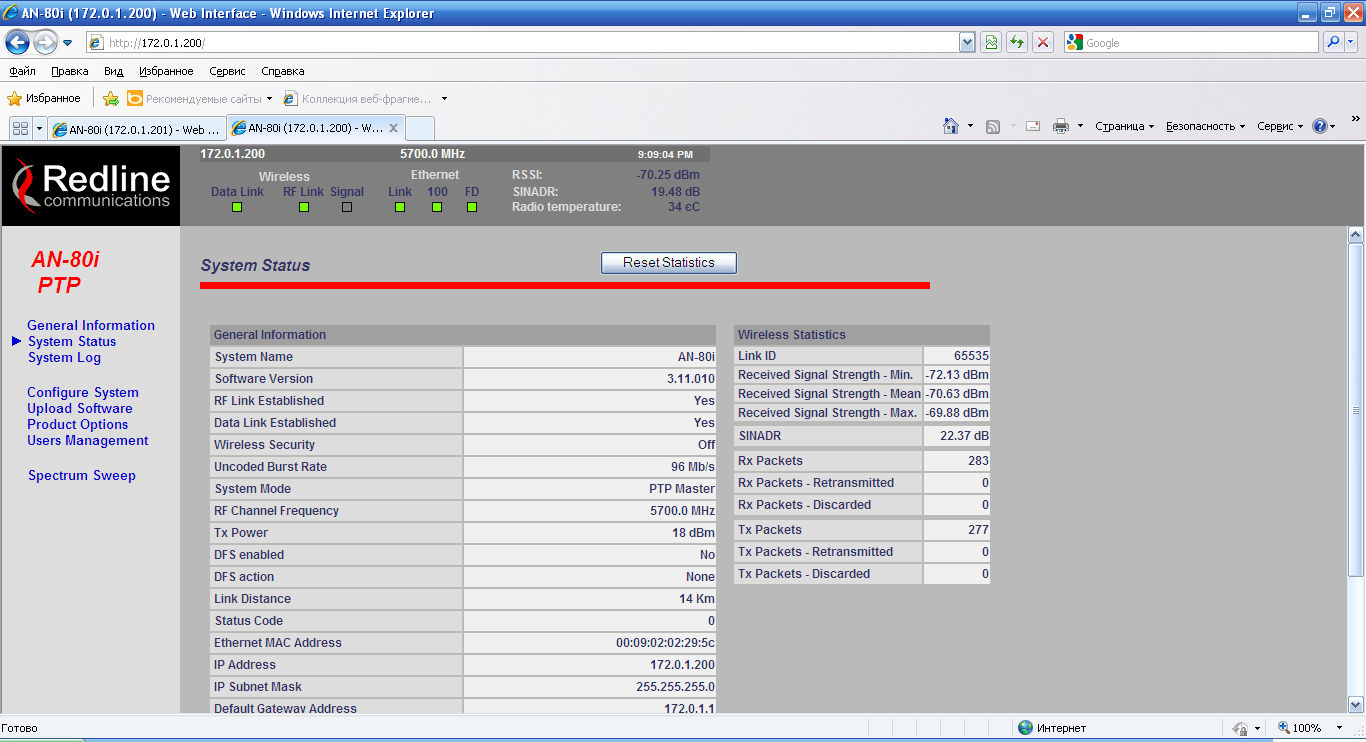Screen dimensions: 1366x742
Task: Open the Users Management link
Action: point(88,440)
